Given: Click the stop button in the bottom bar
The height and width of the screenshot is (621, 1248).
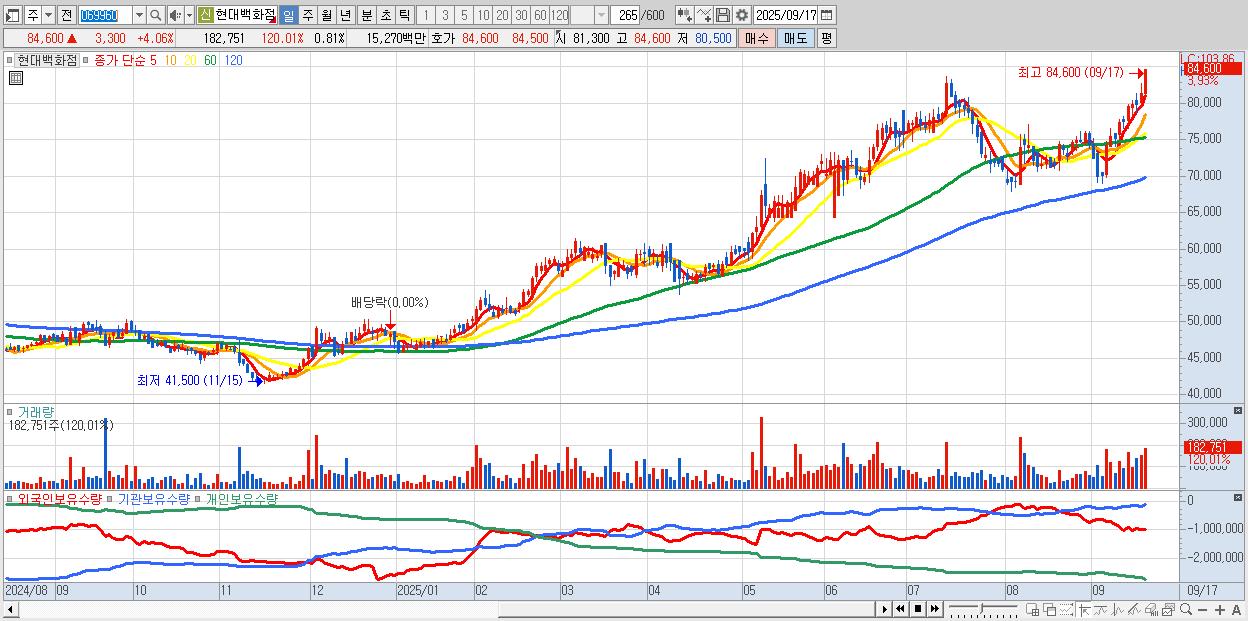Looking at the screenshot, I should click(918, 609).
